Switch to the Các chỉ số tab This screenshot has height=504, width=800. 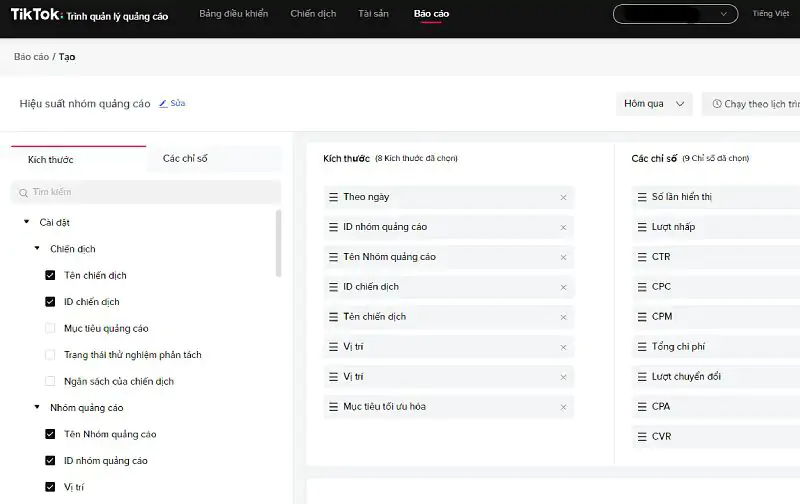tap(185, 158)
